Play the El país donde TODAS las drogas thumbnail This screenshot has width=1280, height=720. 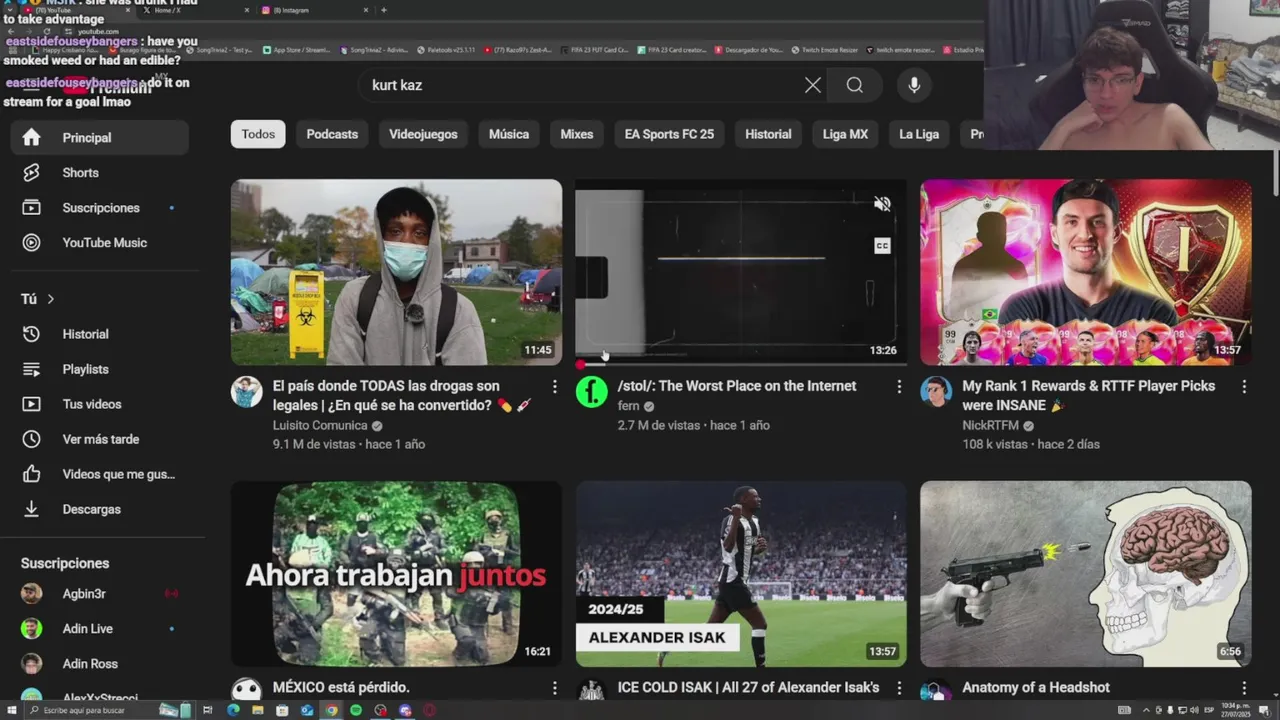pyautogui.click(x=396, y=272)
